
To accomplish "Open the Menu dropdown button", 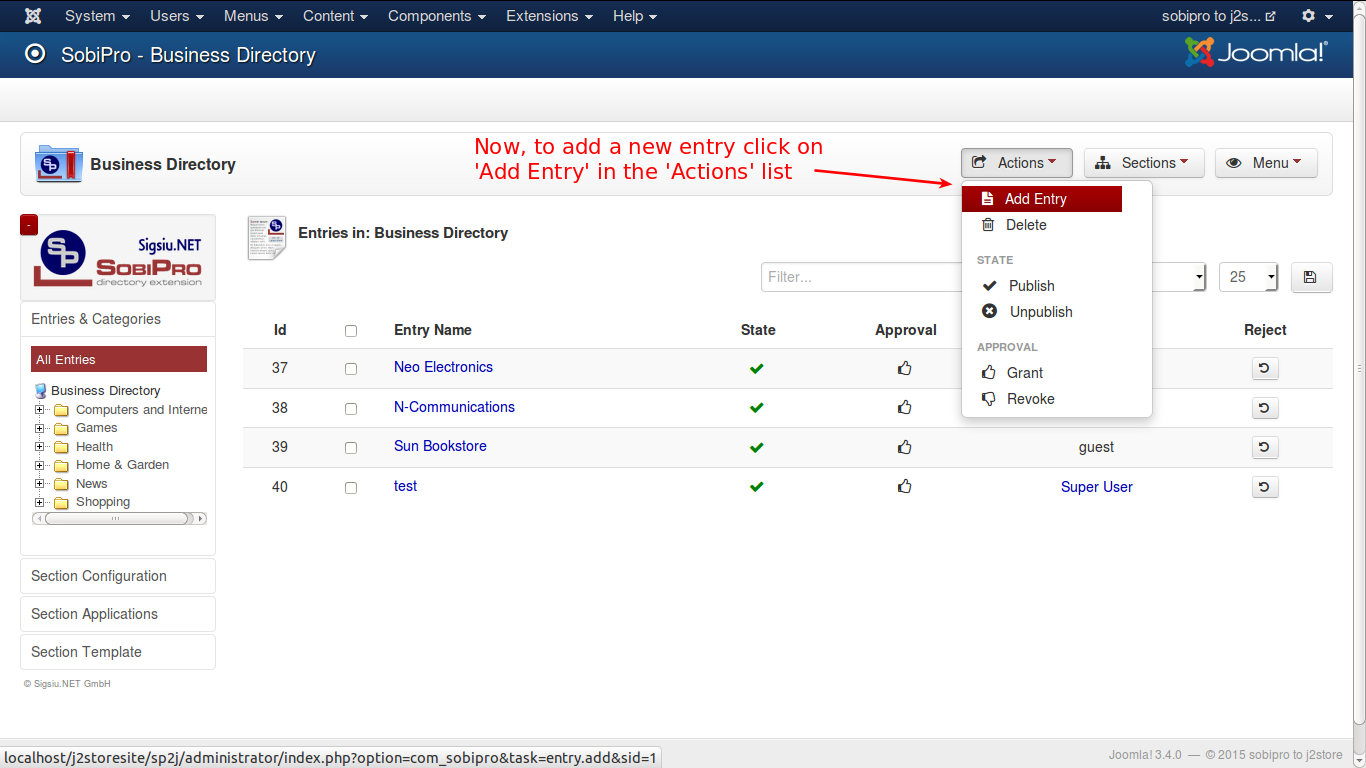I will point(1266,163).
